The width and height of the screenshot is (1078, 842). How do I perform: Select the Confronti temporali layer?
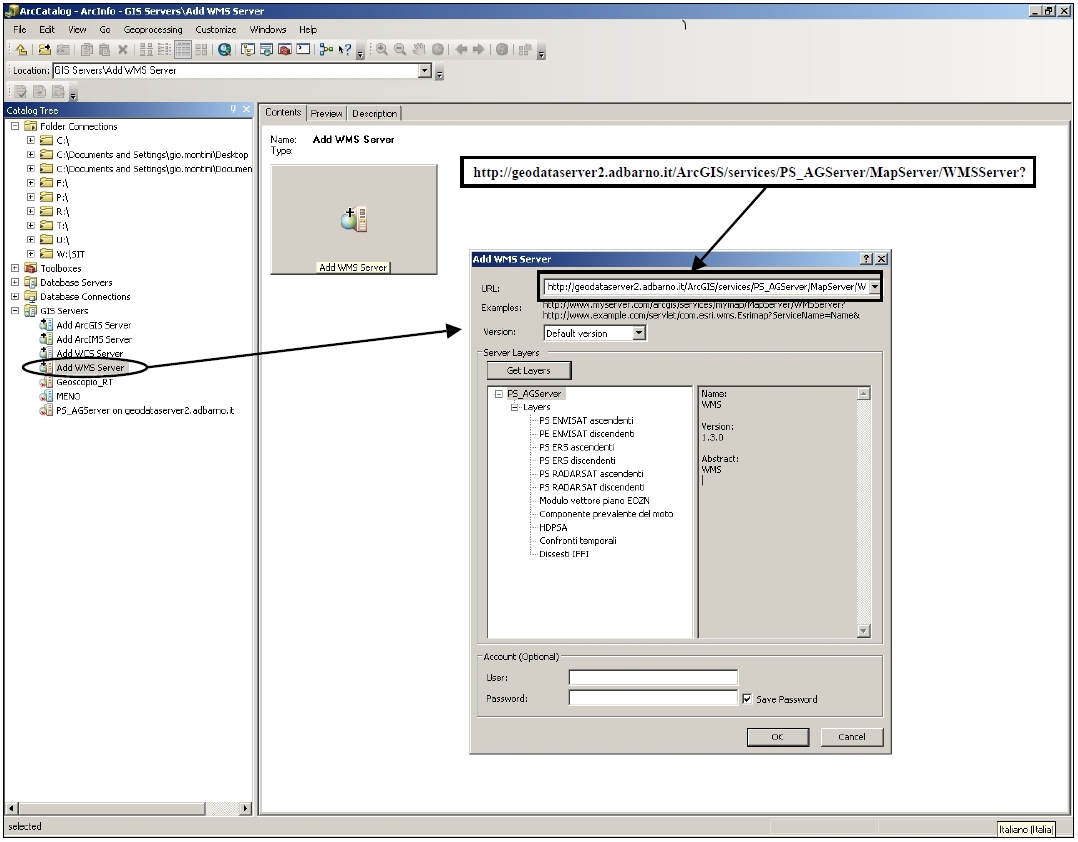[578, 541]
